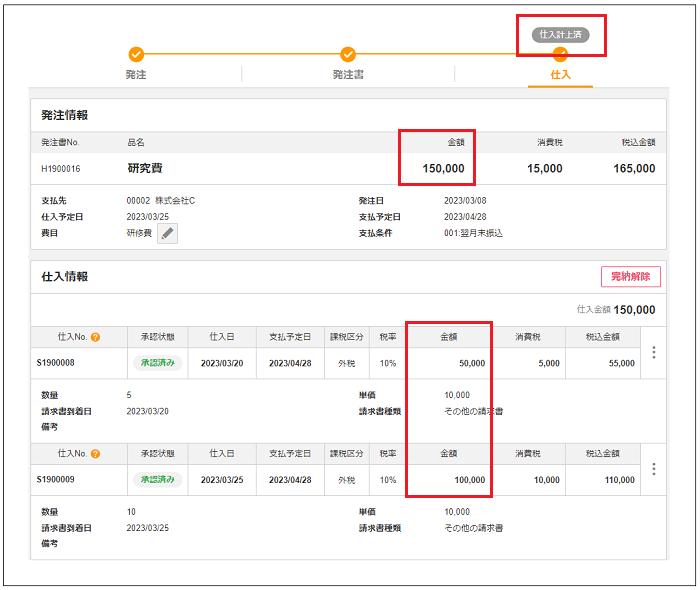The width and height of the screenshot is (700, 590).
Task: Switch to the 発注 tab
Action: [x=136, y=75]
